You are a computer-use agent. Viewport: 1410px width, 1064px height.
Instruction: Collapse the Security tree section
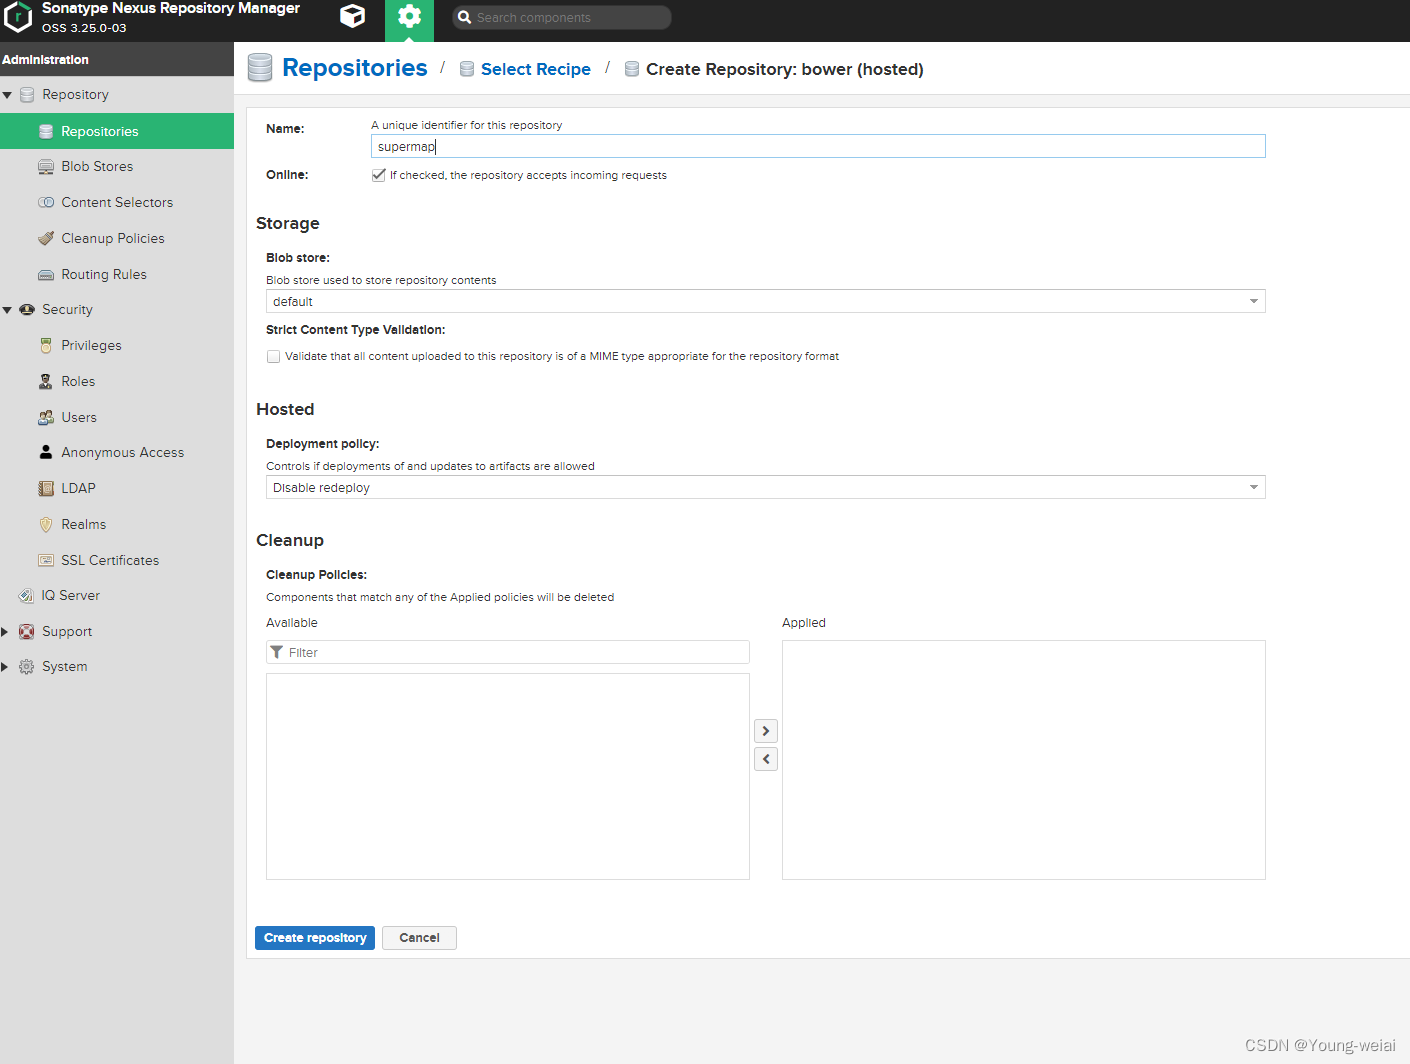click(8, 310)
